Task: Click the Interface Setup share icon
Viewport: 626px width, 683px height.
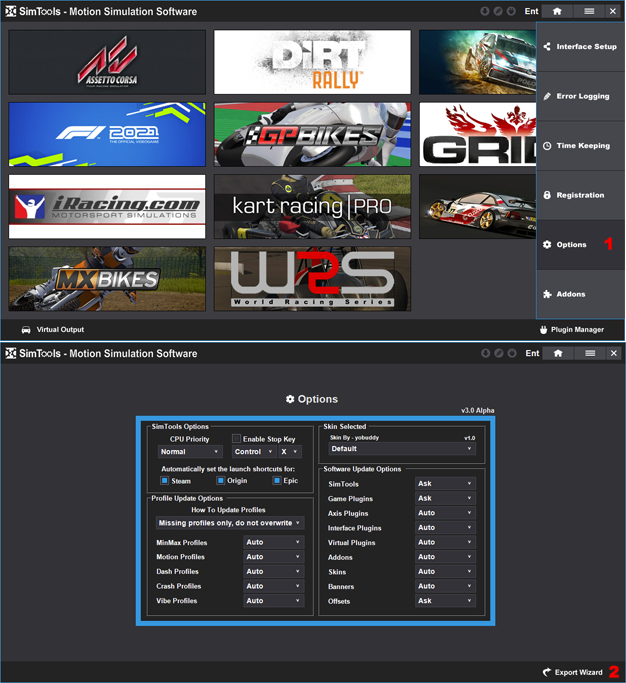Action: [547, 47]
